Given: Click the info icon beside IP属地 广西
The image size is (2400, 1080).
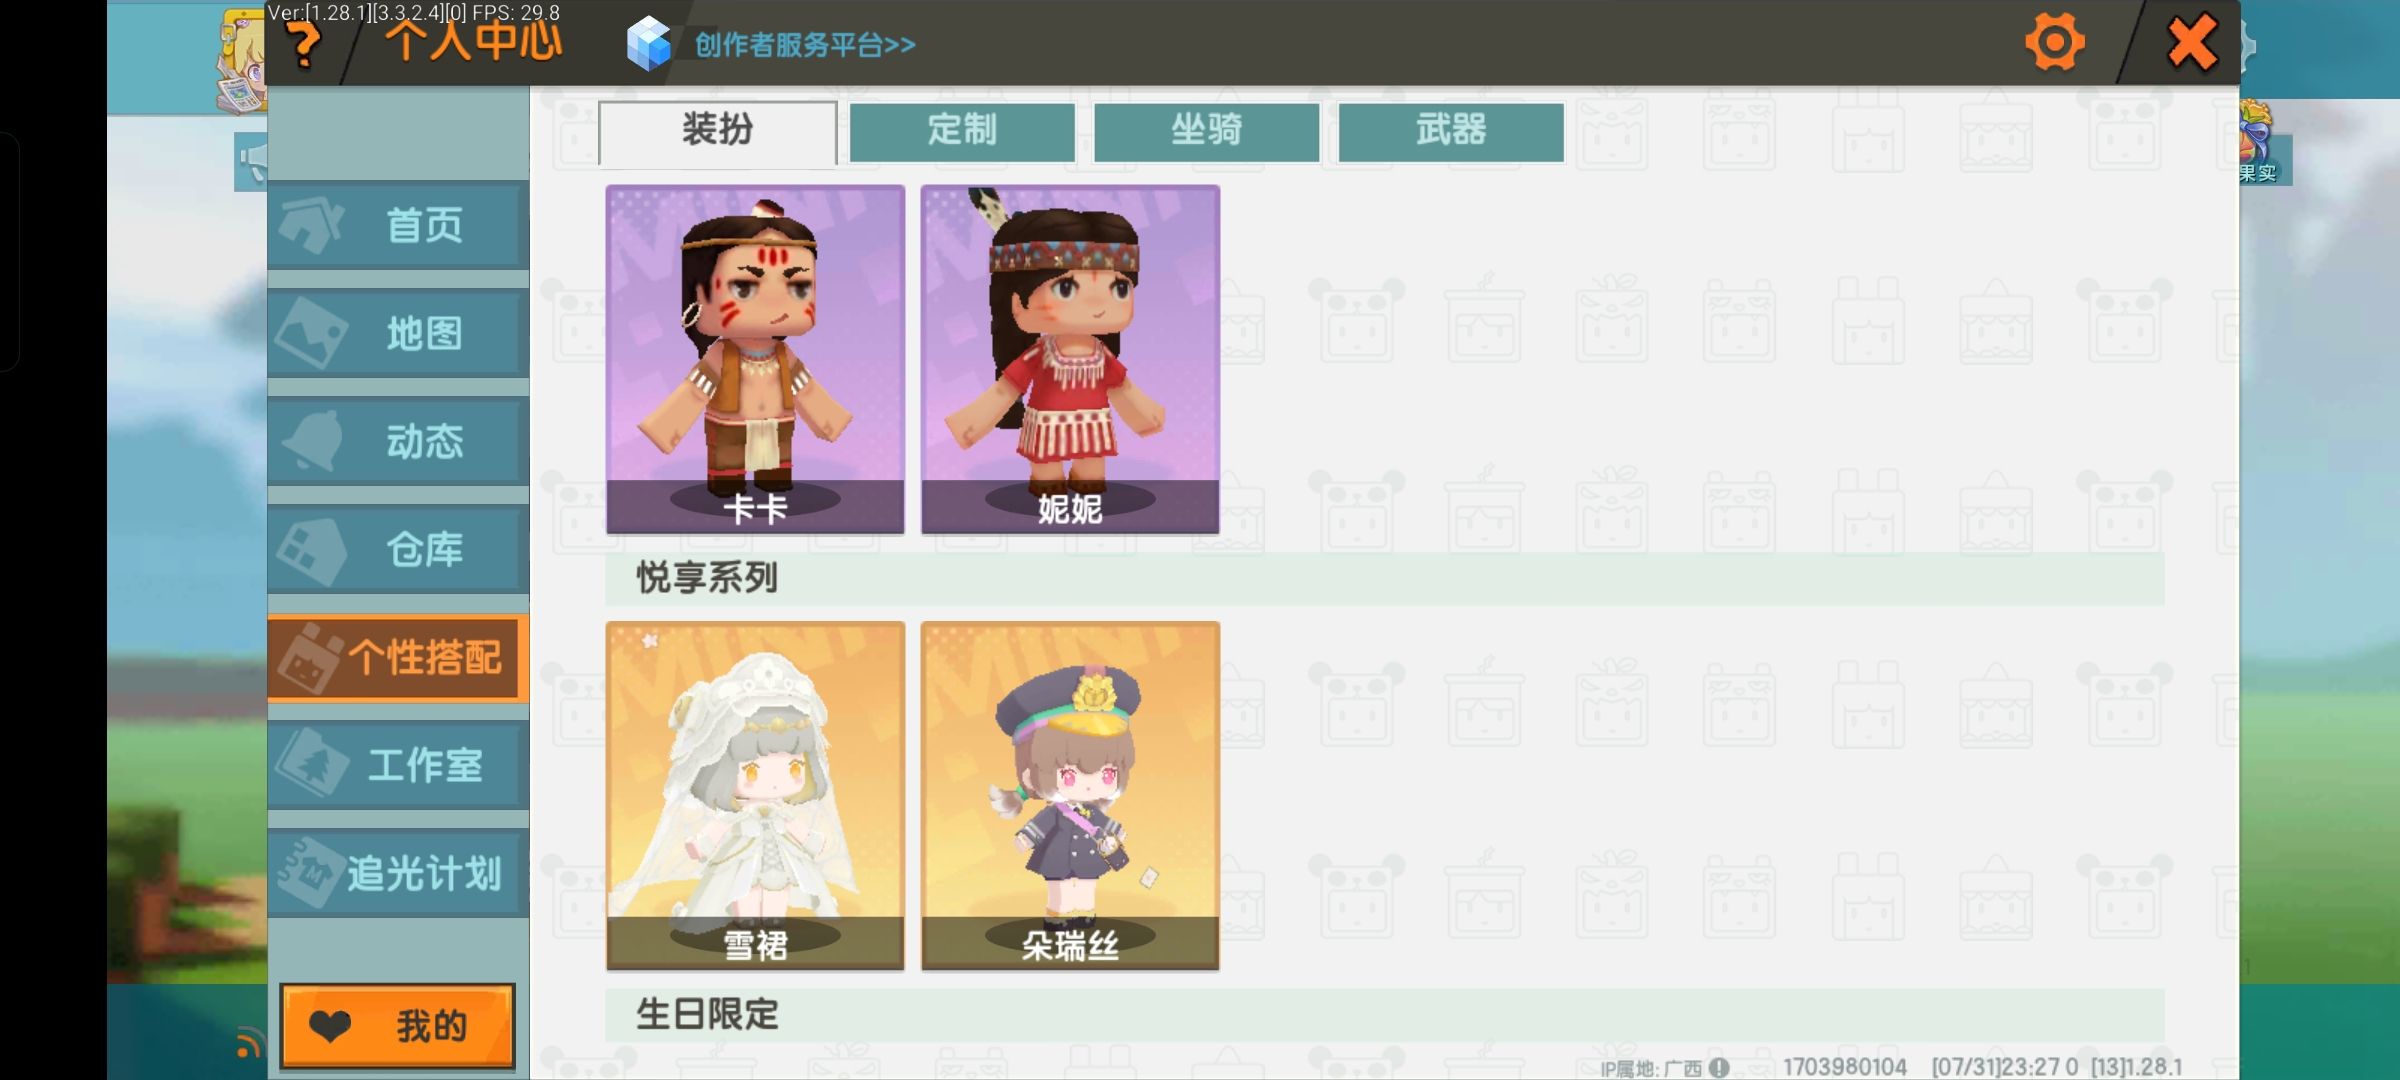Looking at the screenshot, I should (x=1719, y=1067).
